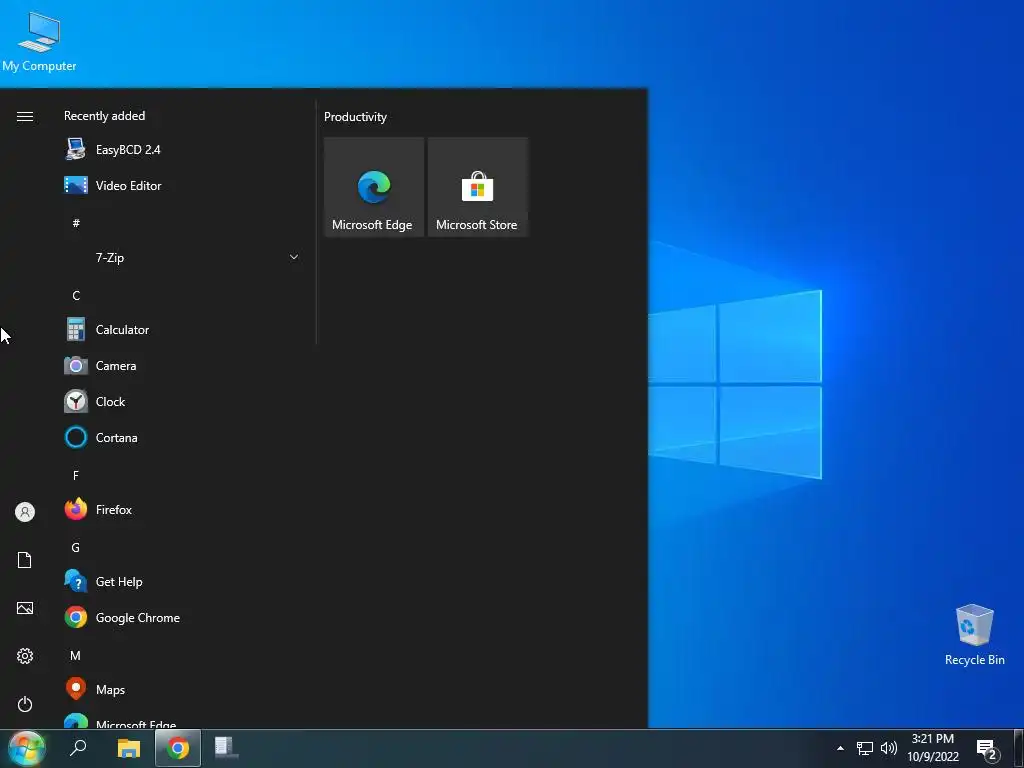Open File Explorer from the taskbar
Viewport: 1024px width, 768px height.
(128, 748)
